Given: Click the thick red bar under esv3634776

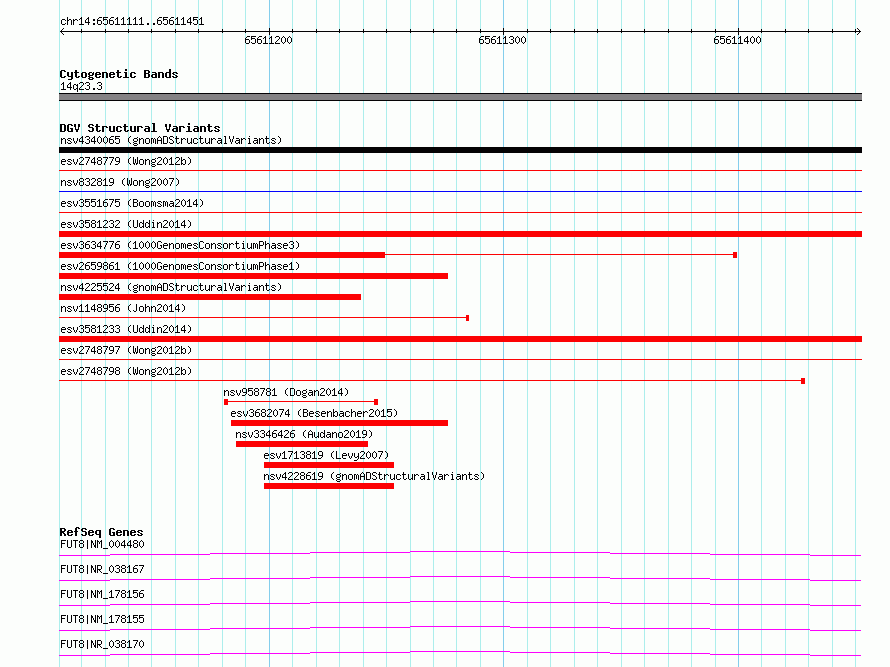Looking at the screenshot, I should (x=222, y=255).
